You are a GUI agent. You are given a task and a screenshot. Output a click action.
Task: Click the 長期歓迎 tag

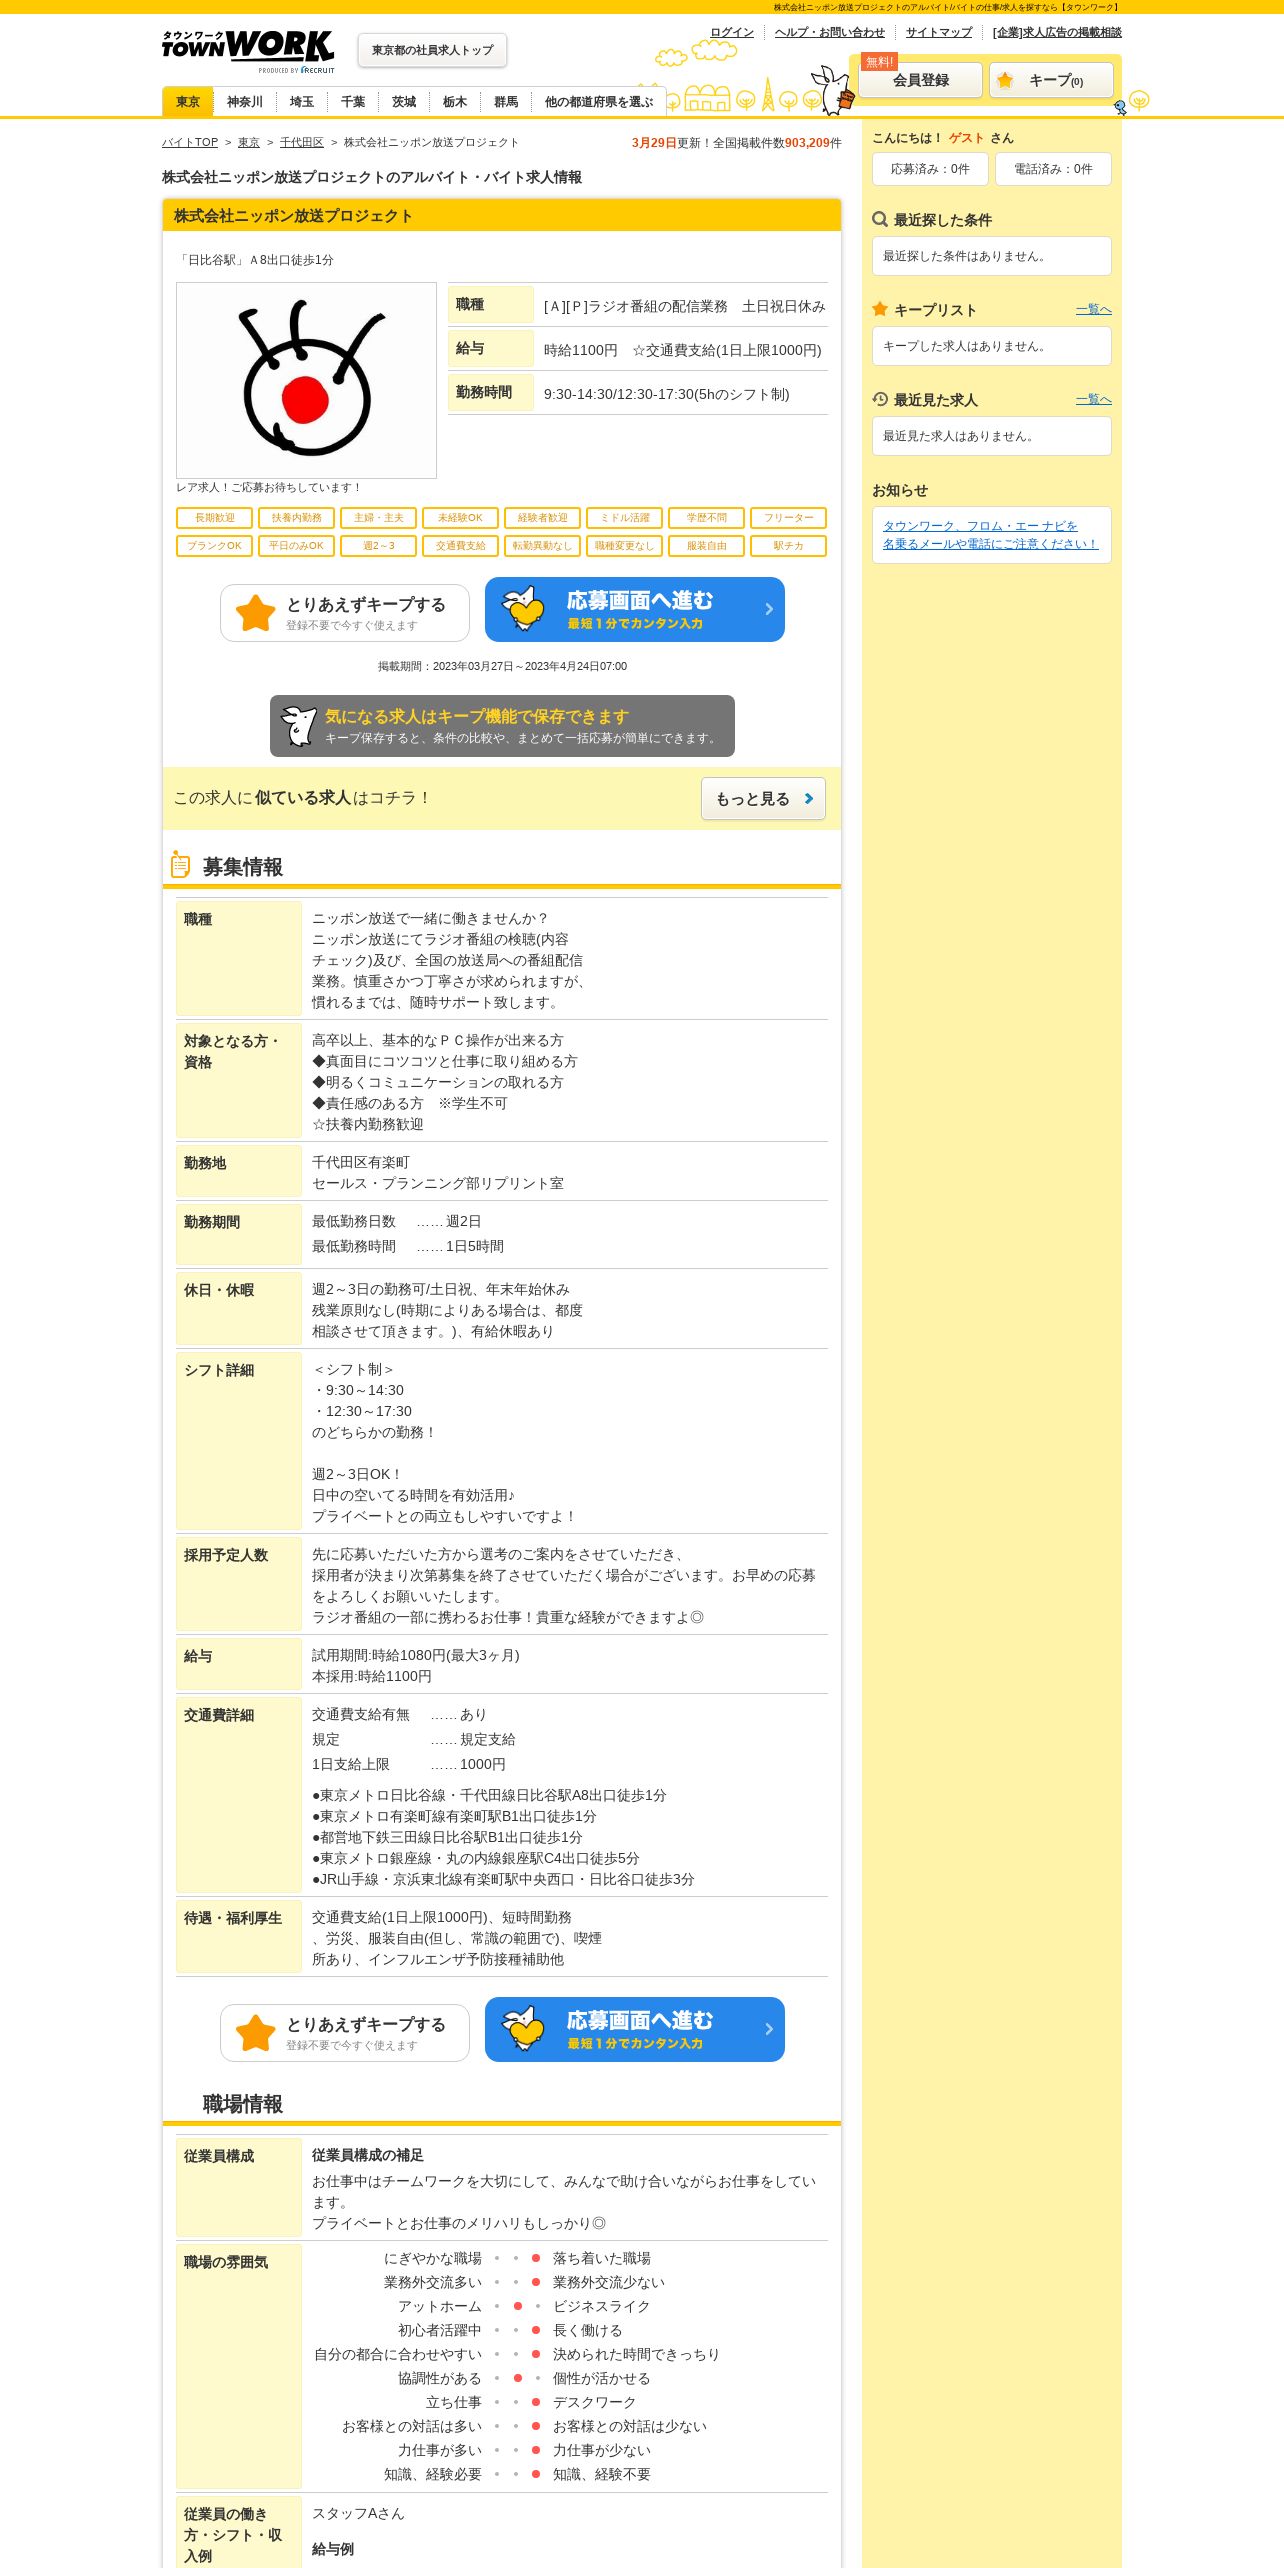click(x=214, y=518)
